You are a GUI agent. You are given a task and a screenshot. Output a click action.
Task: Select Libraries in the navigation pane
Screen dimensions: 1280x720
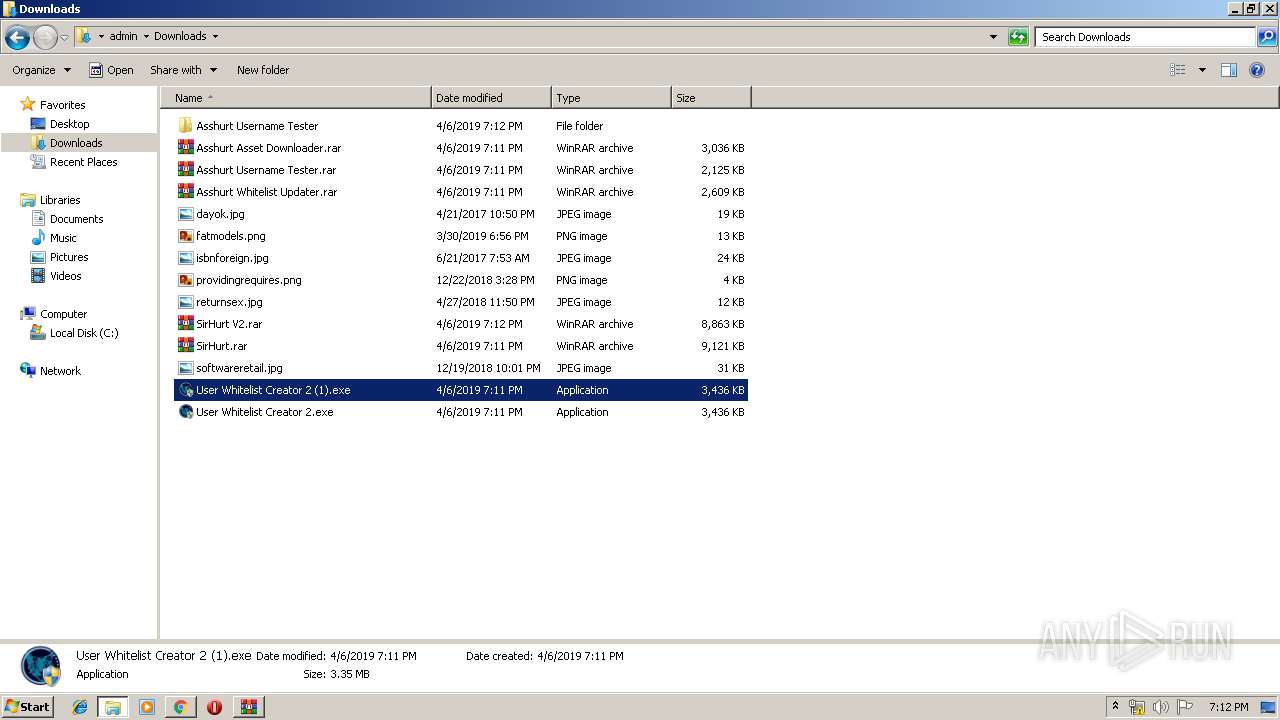[59, 200]
